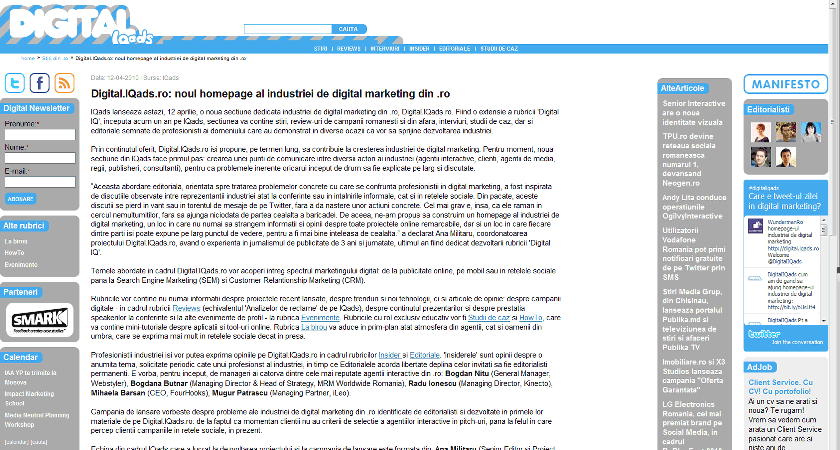
Task: Follow the Evenimente link in article text
Action: coord(320,318)
